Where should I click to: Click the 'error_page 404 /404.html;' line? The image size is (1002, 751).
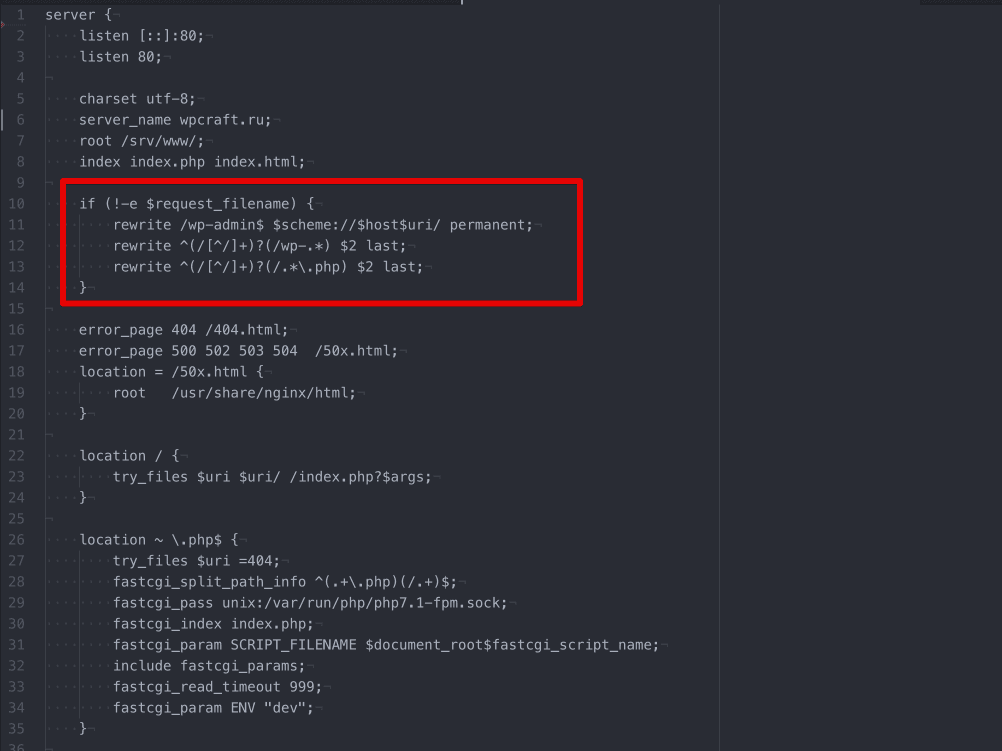click(x=183, y=330)
